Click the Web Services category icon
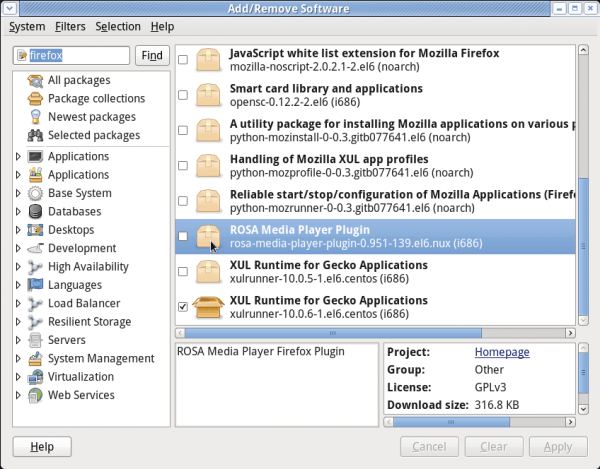 pos(35,395)
